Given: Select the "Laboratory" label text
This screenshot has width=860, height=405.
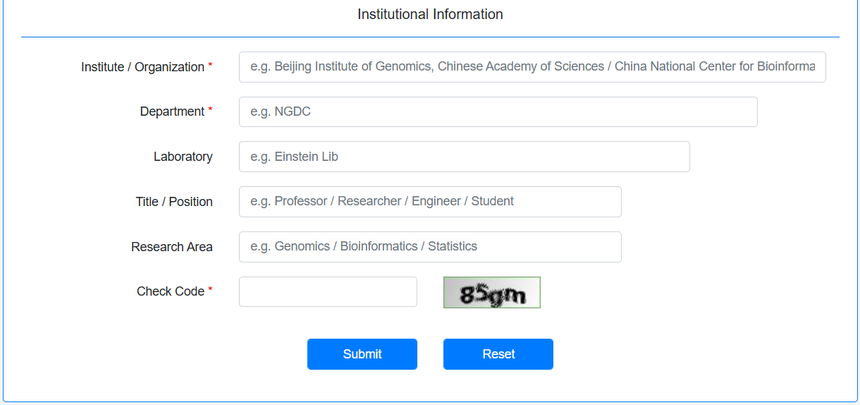Looking at the screenshot, I should [183, 157].
